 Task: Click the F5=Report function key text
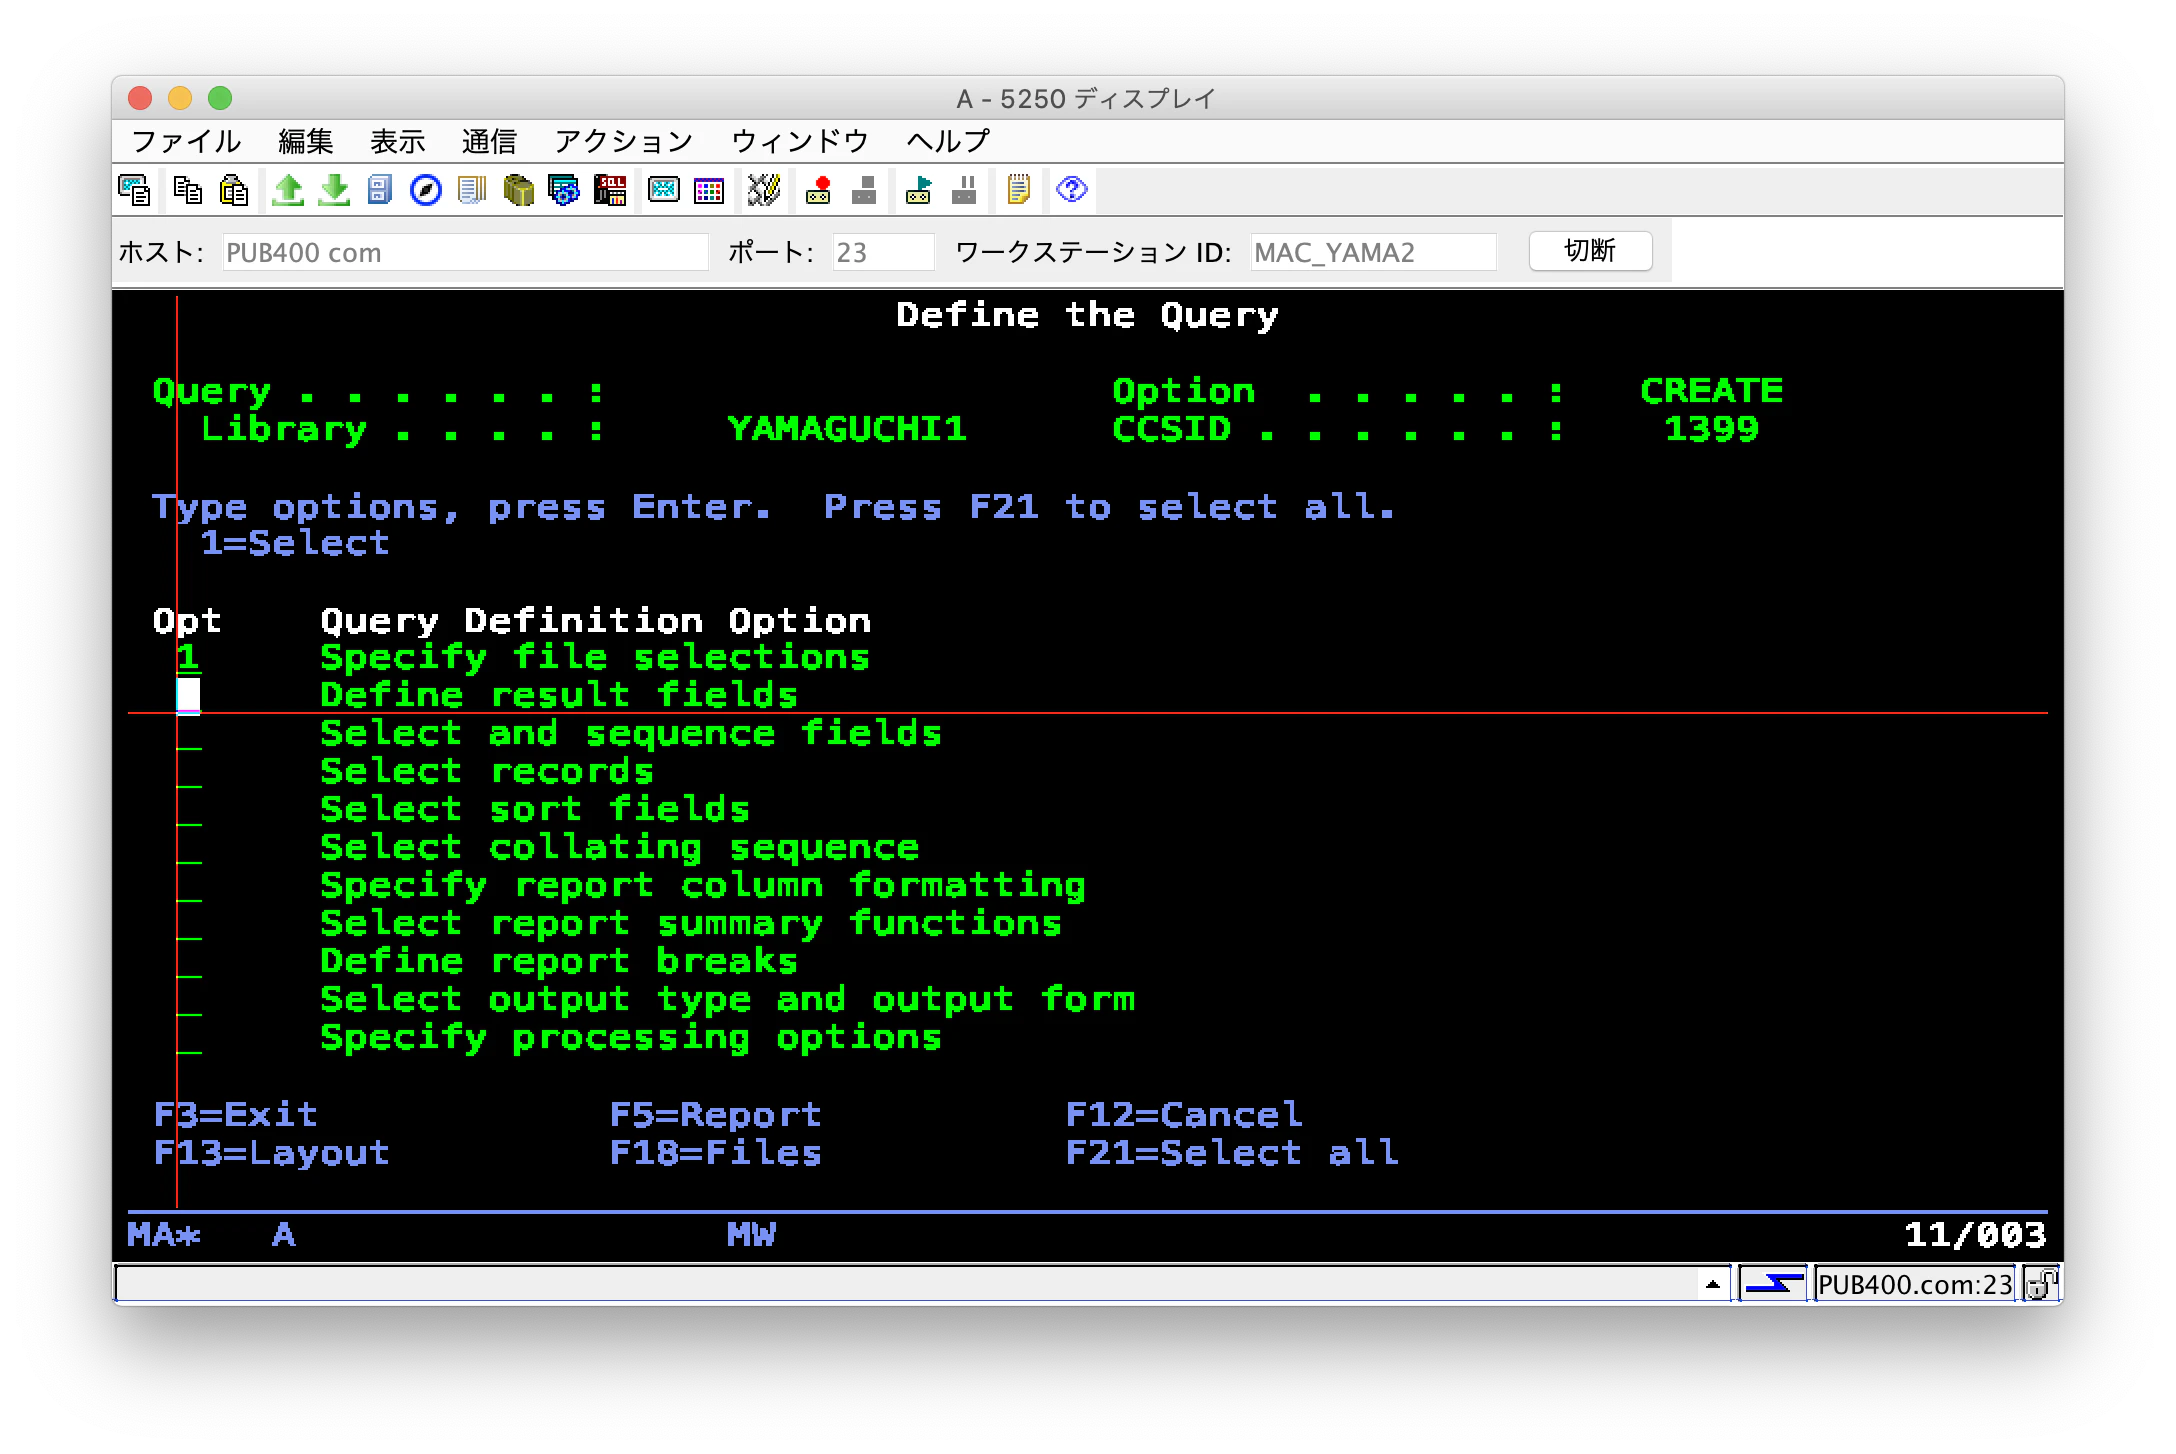coord(716,1114)
